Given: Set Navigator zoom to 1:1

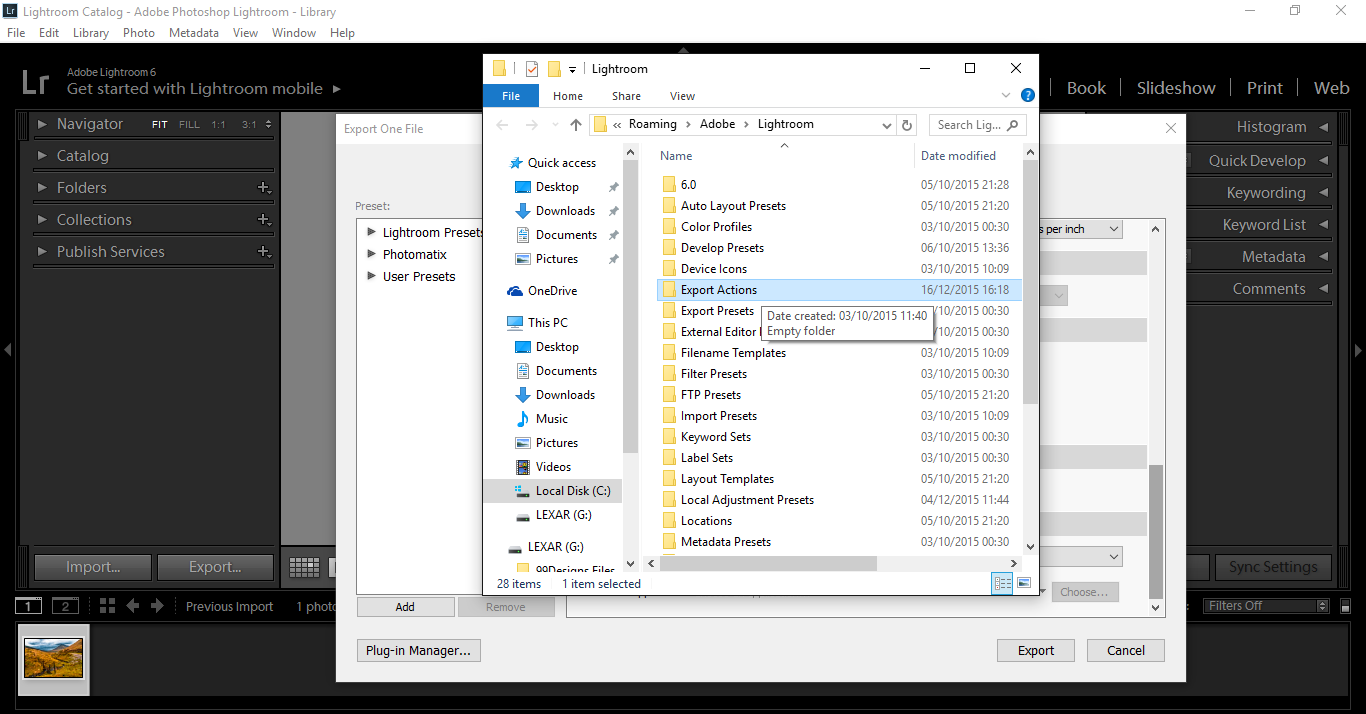Looking at the screenshot, I should [219, 125].
